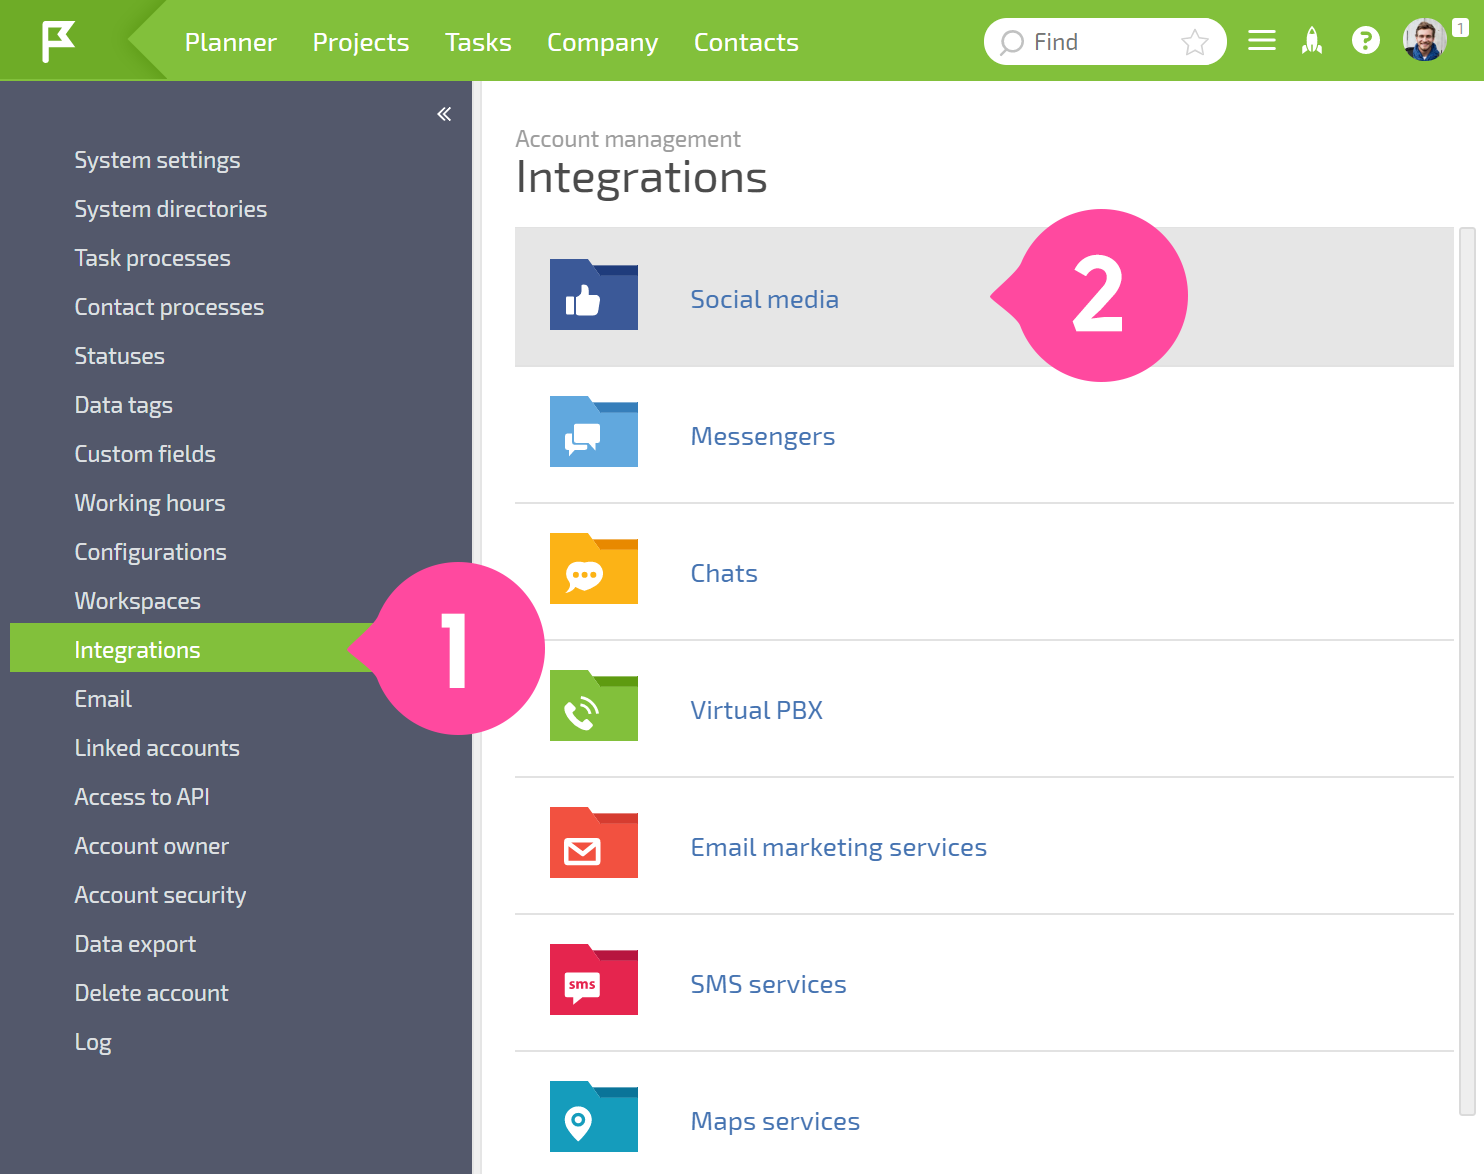Open Task processes in sidebar
The height and width of the screenshot is (1174, 1484).
point(153,258)
